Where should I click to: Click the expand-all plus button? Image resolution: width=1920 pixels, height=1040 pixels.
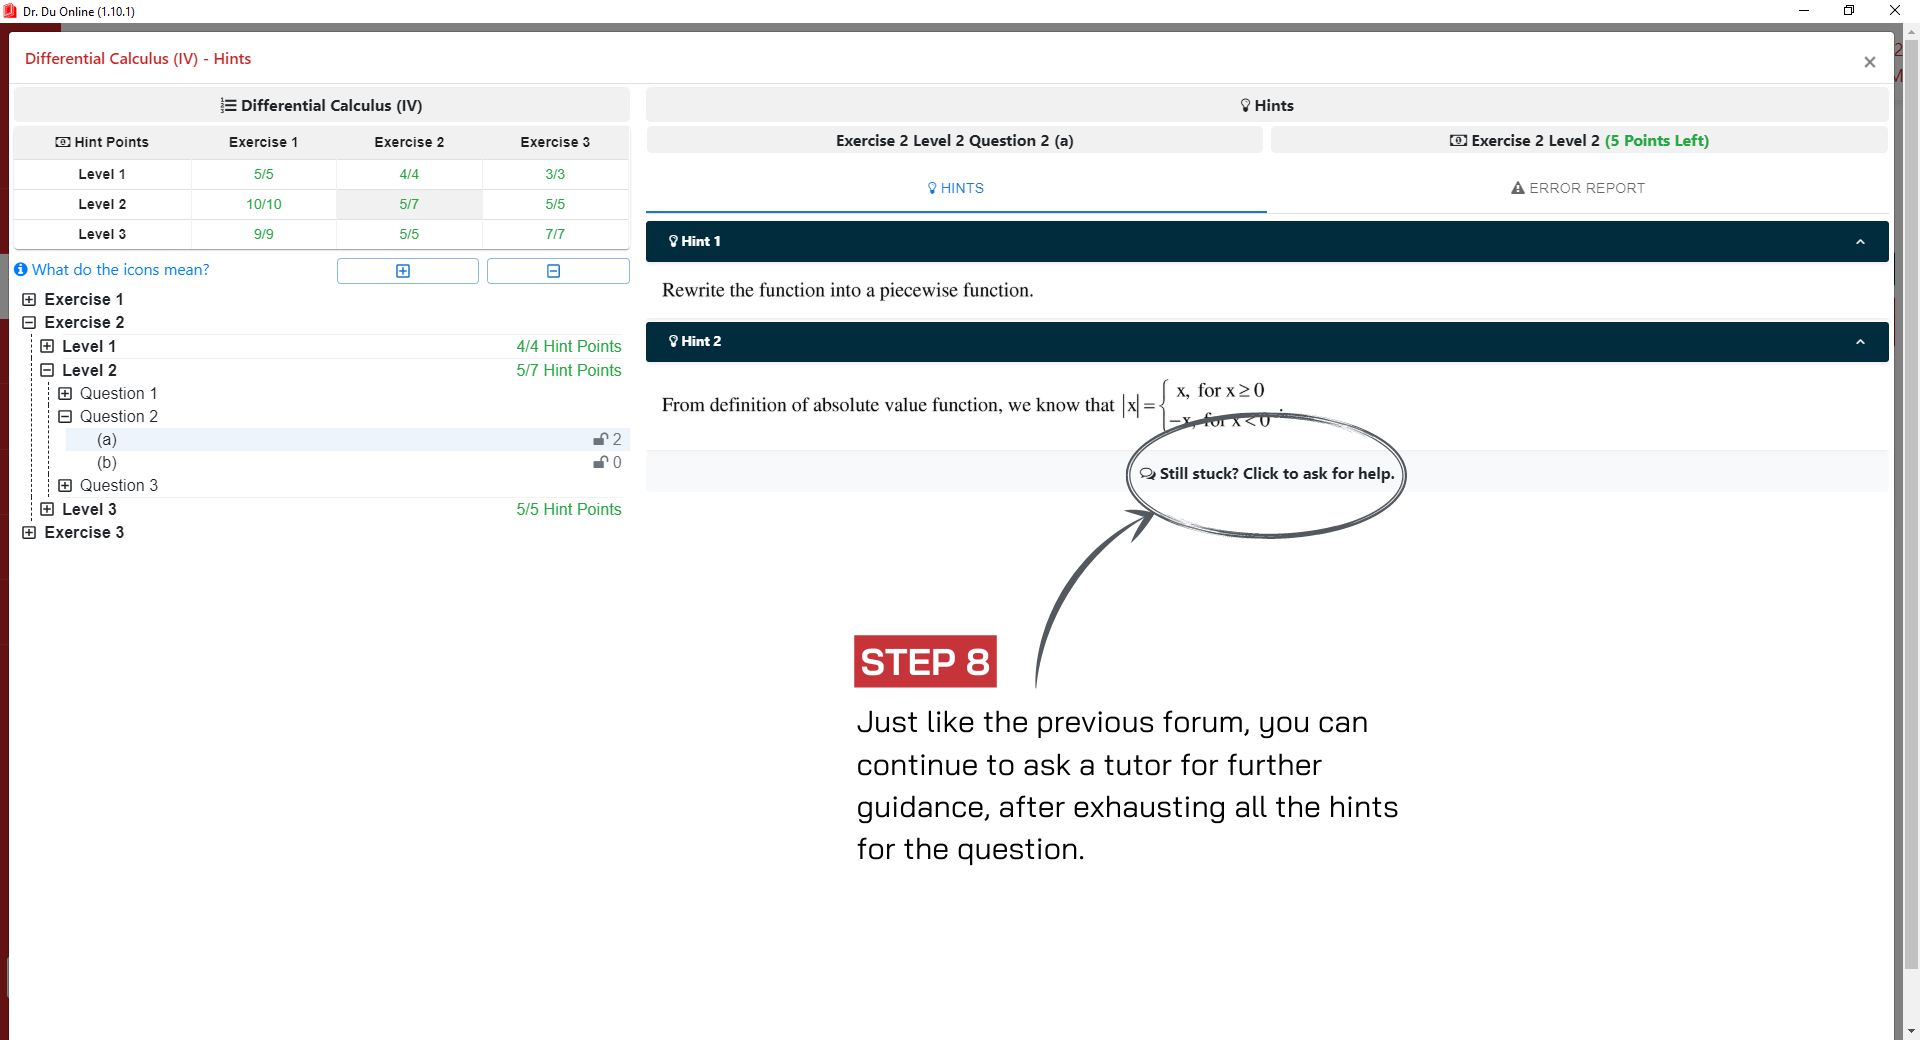pos(407,271)
